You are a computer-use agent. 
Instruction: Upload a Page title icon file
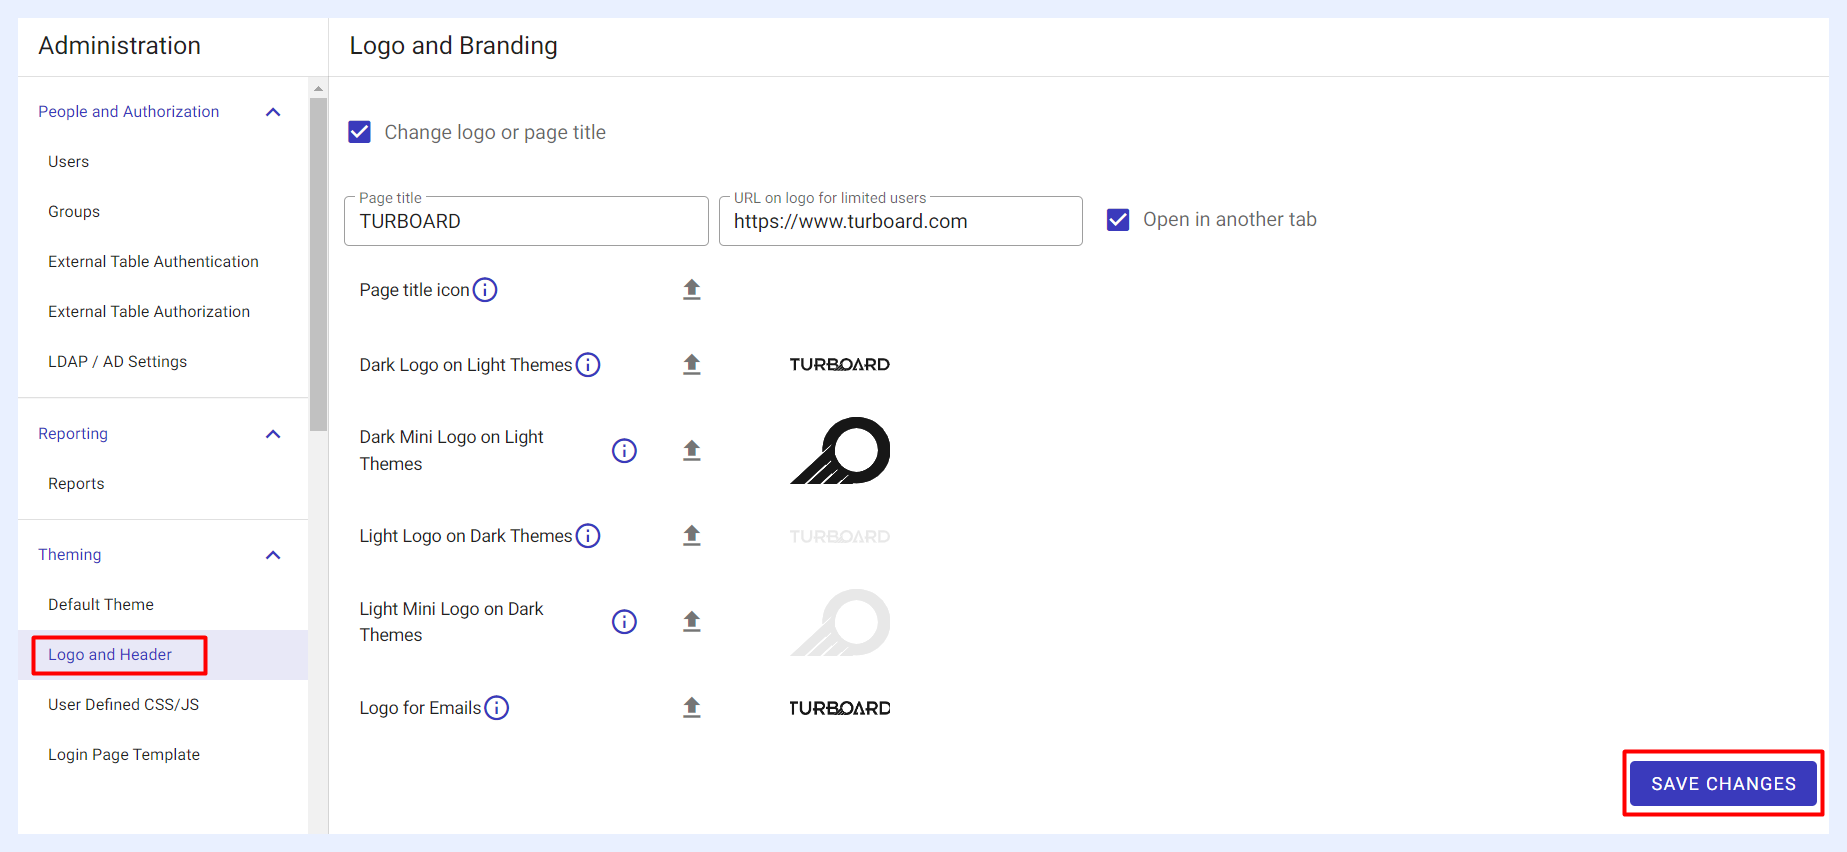click(x=691, y=290)
